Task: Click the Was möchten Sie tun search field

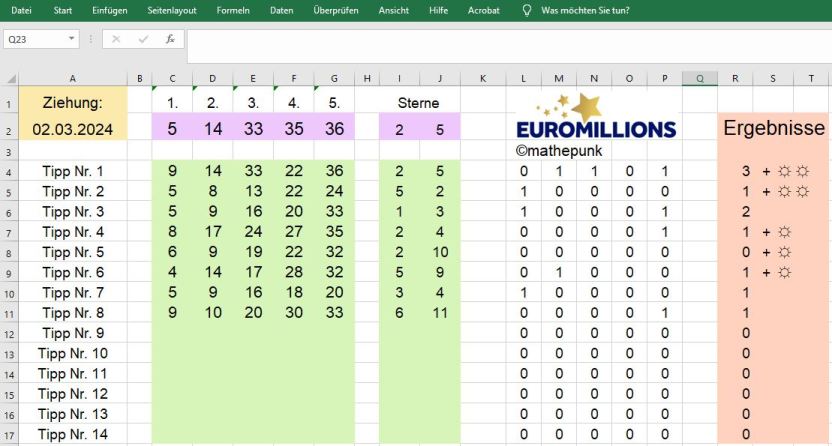Action: [x=585, y=10]
